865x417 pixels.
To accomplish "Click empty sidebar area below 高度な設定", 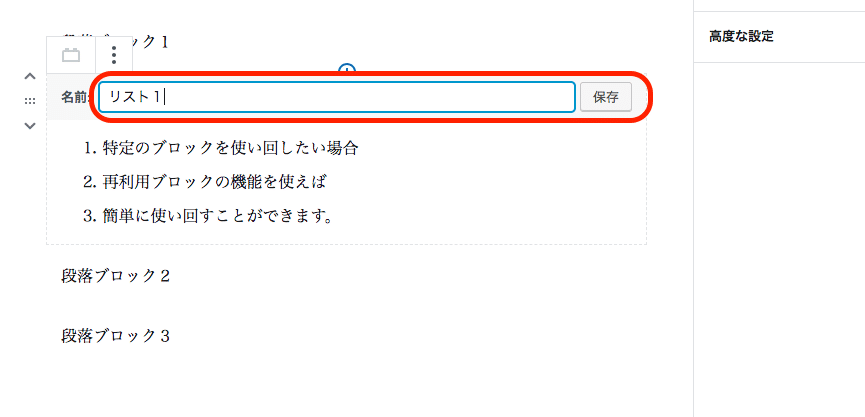I will click(779, 237).
